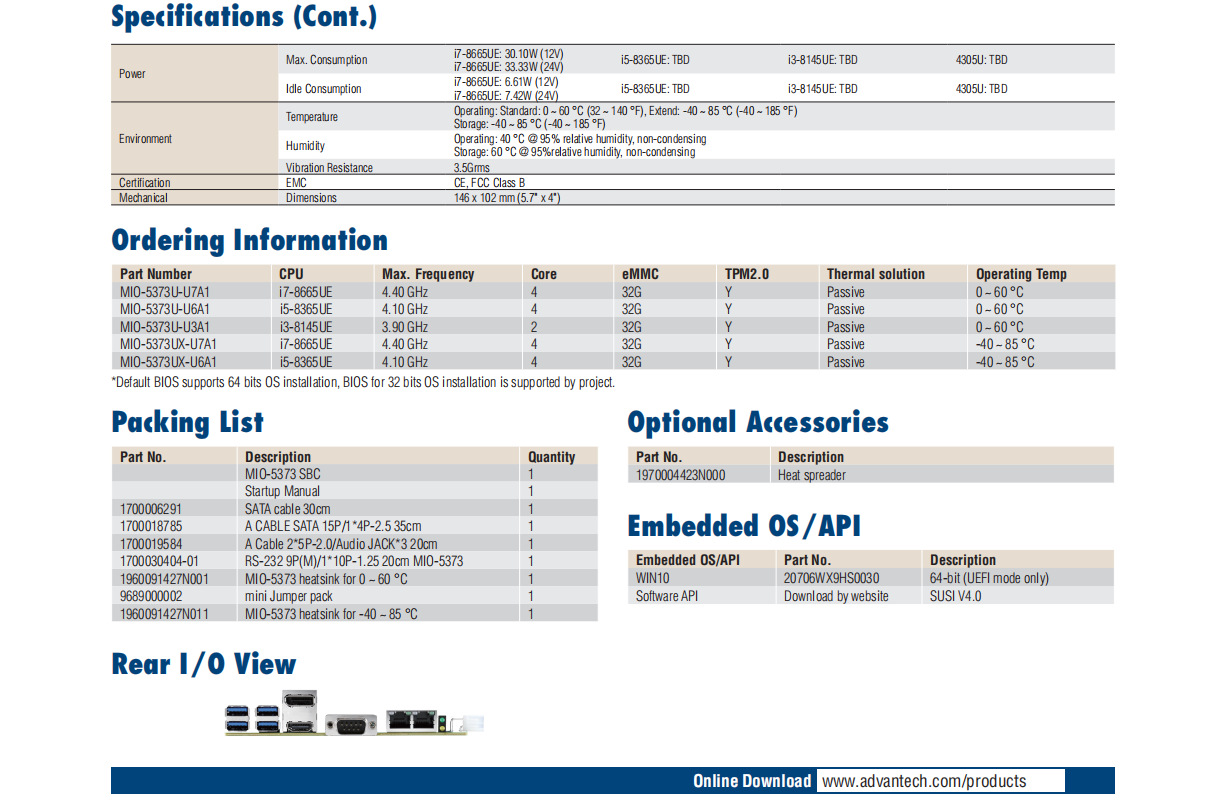The width and height of the screenshot is (1226, 803).
Task: Click the "WIN10" embedded OS entry
Action: point(652,578)
